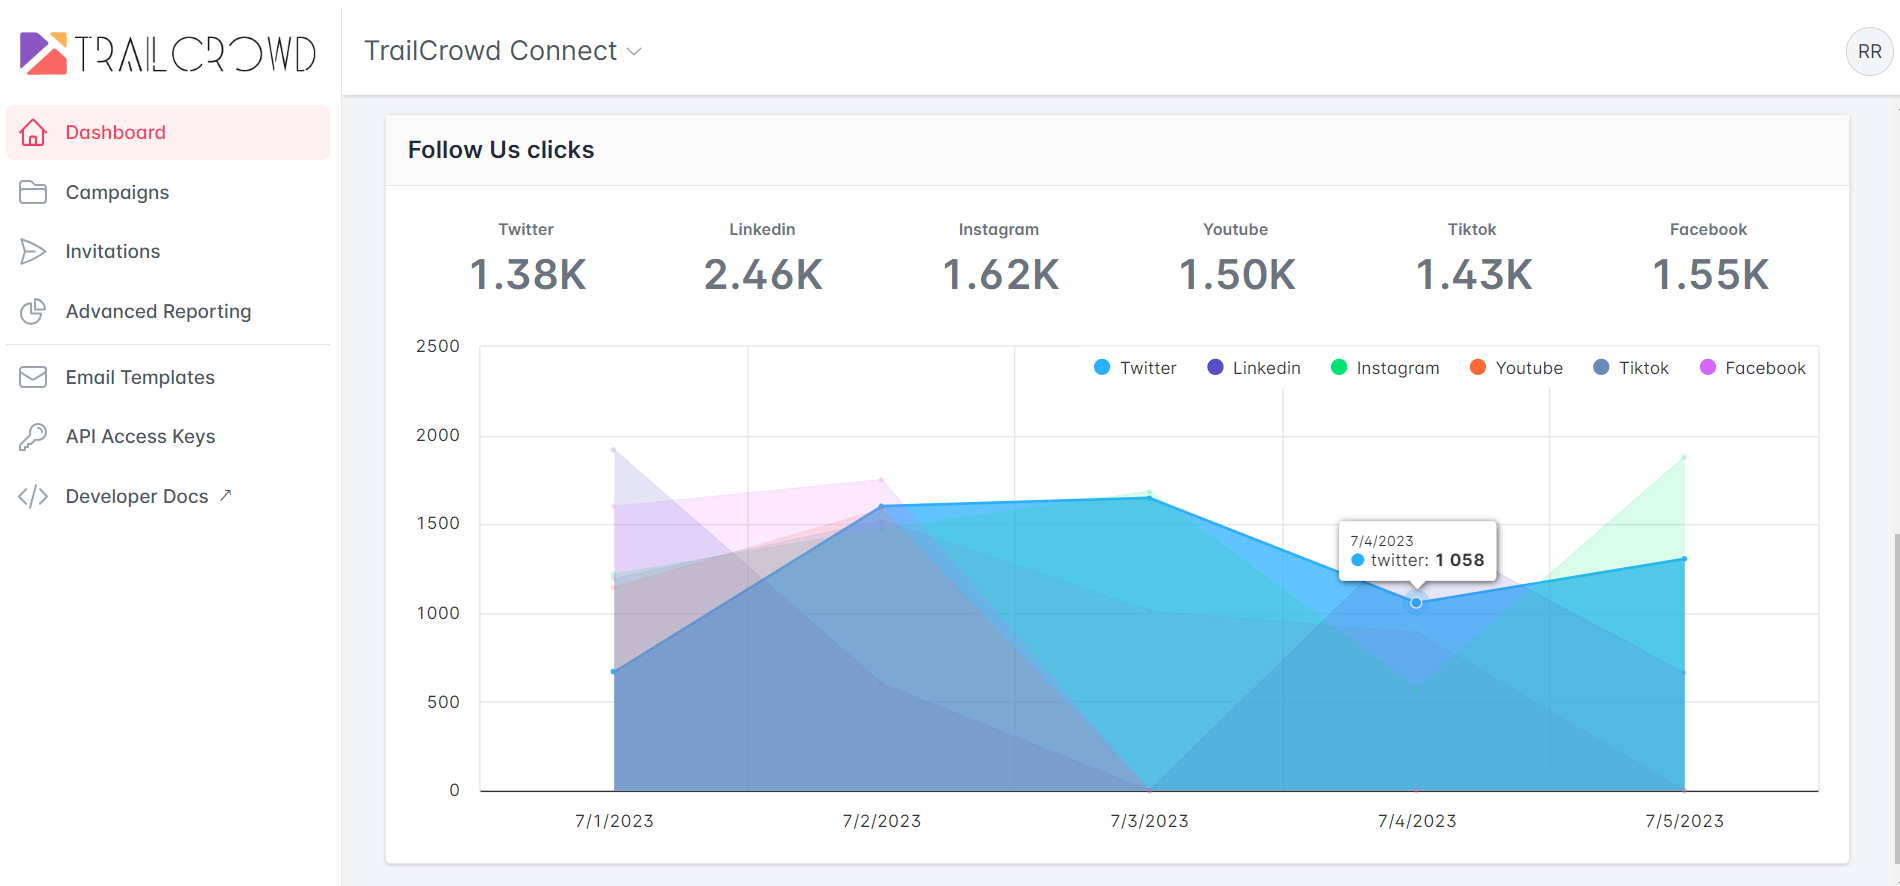Click the Youtube orange legend dot
1900x886 pixels.
click(1477, 367)
